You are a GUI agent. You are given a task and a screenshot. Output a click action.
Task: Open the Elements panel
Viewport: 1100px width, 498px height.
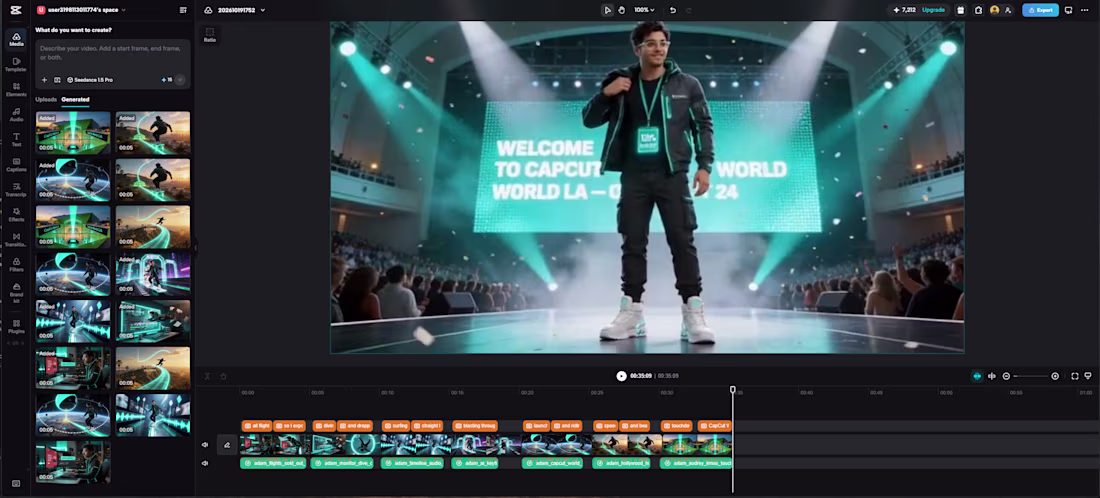pyautogui.click(x=16, y=89)
